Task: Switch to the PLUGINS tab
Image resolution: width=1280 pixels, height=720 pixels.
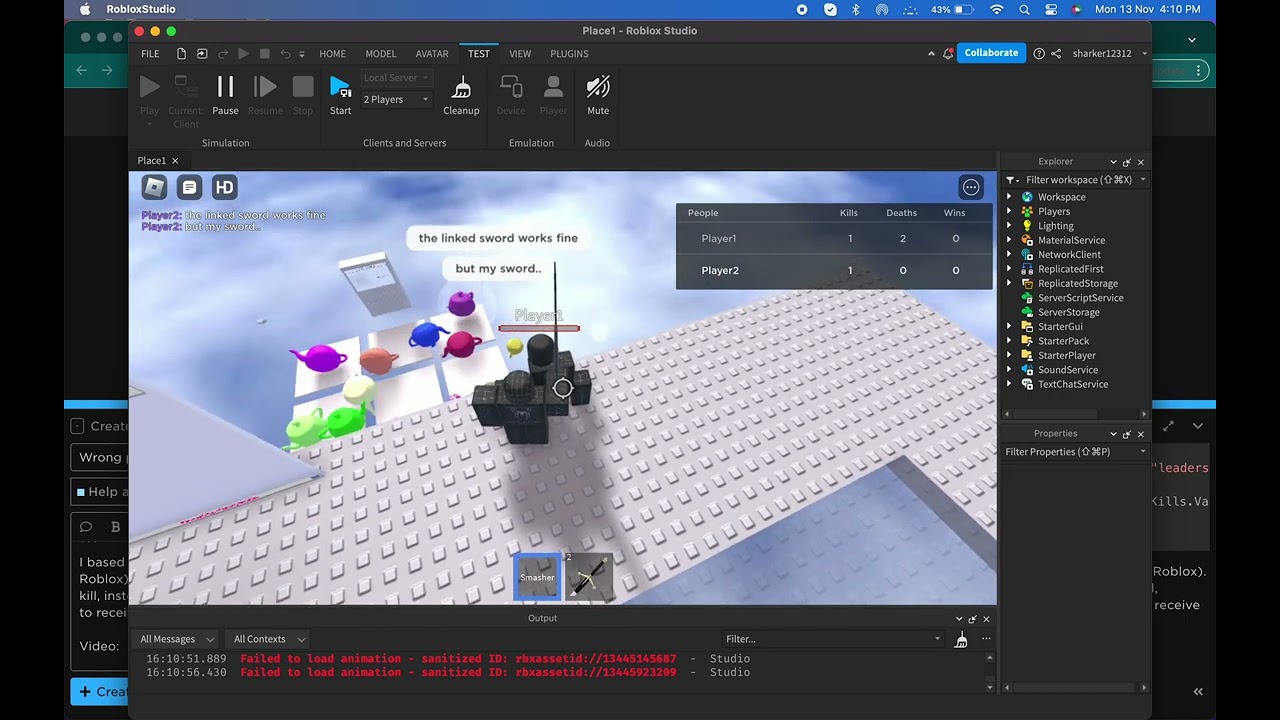Action: pyautogui.click(x=569, y=54)
